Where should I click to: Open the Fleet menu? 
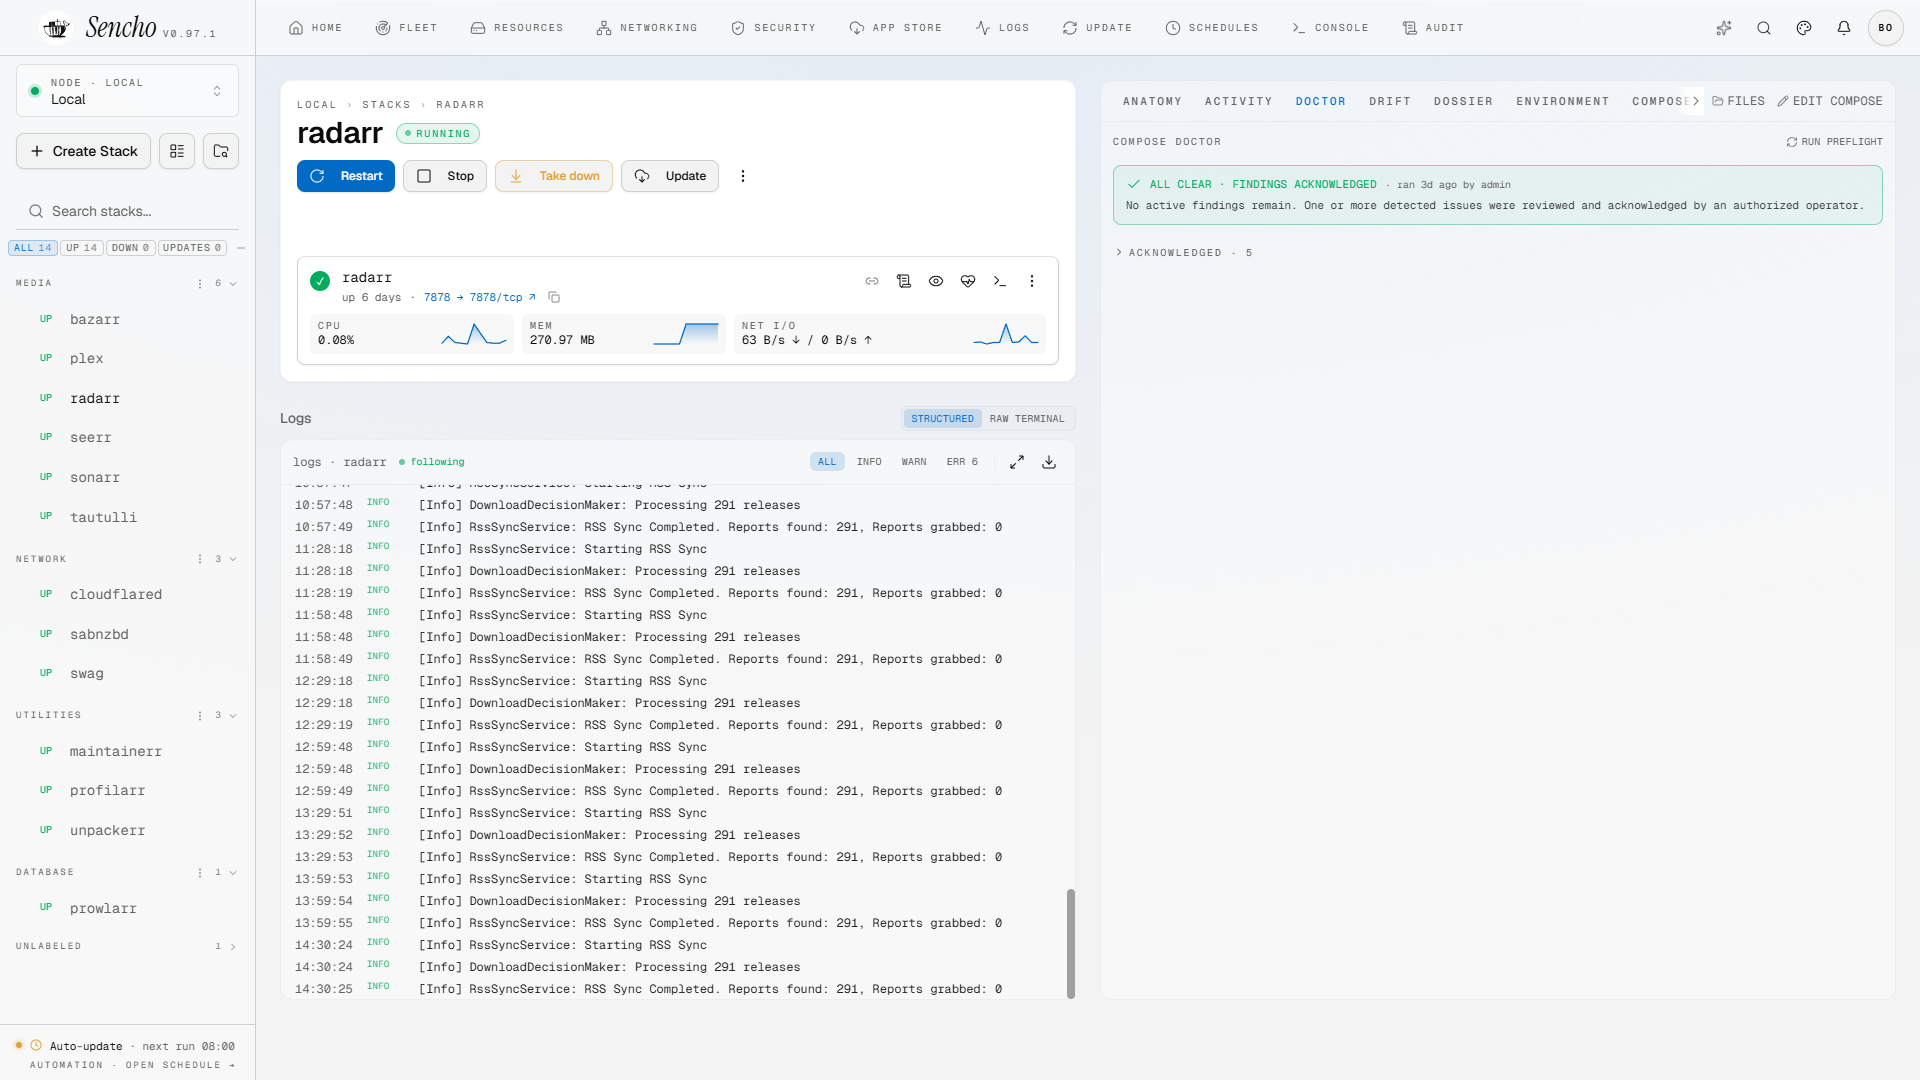406,28
